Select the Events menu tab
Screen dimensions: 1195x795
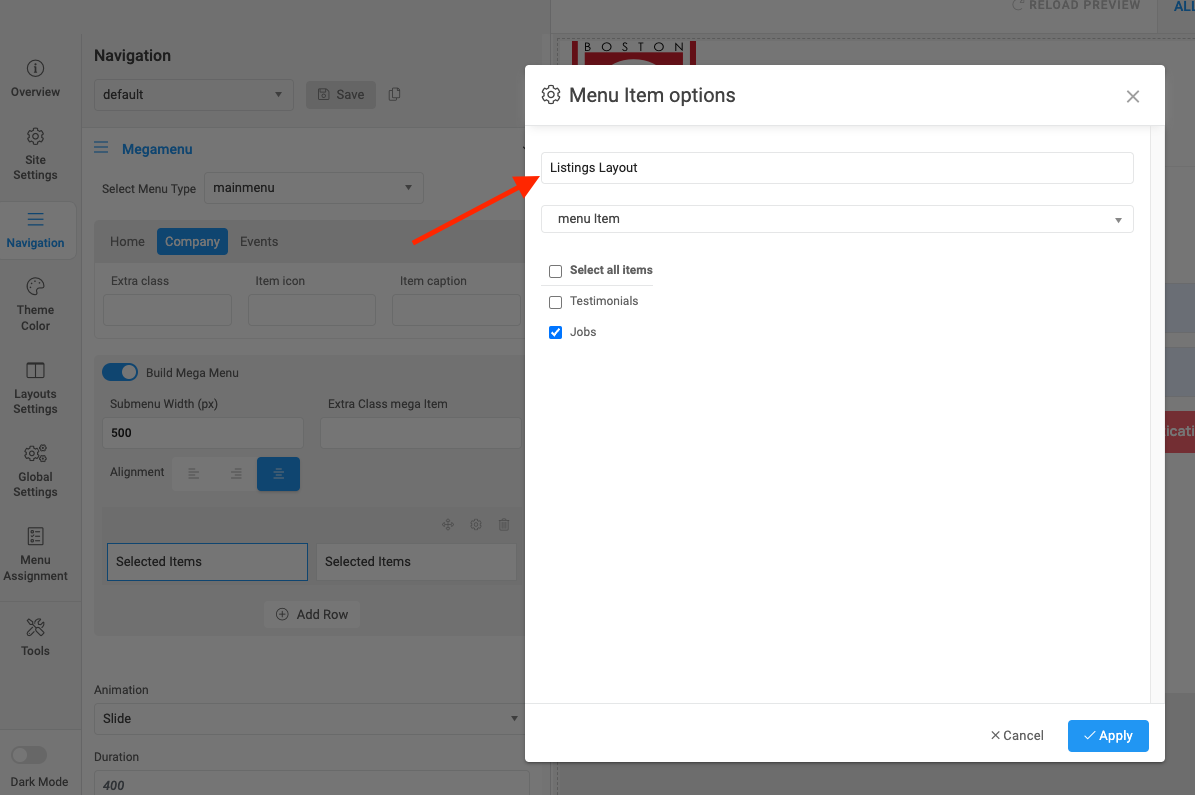coord(259,242)
